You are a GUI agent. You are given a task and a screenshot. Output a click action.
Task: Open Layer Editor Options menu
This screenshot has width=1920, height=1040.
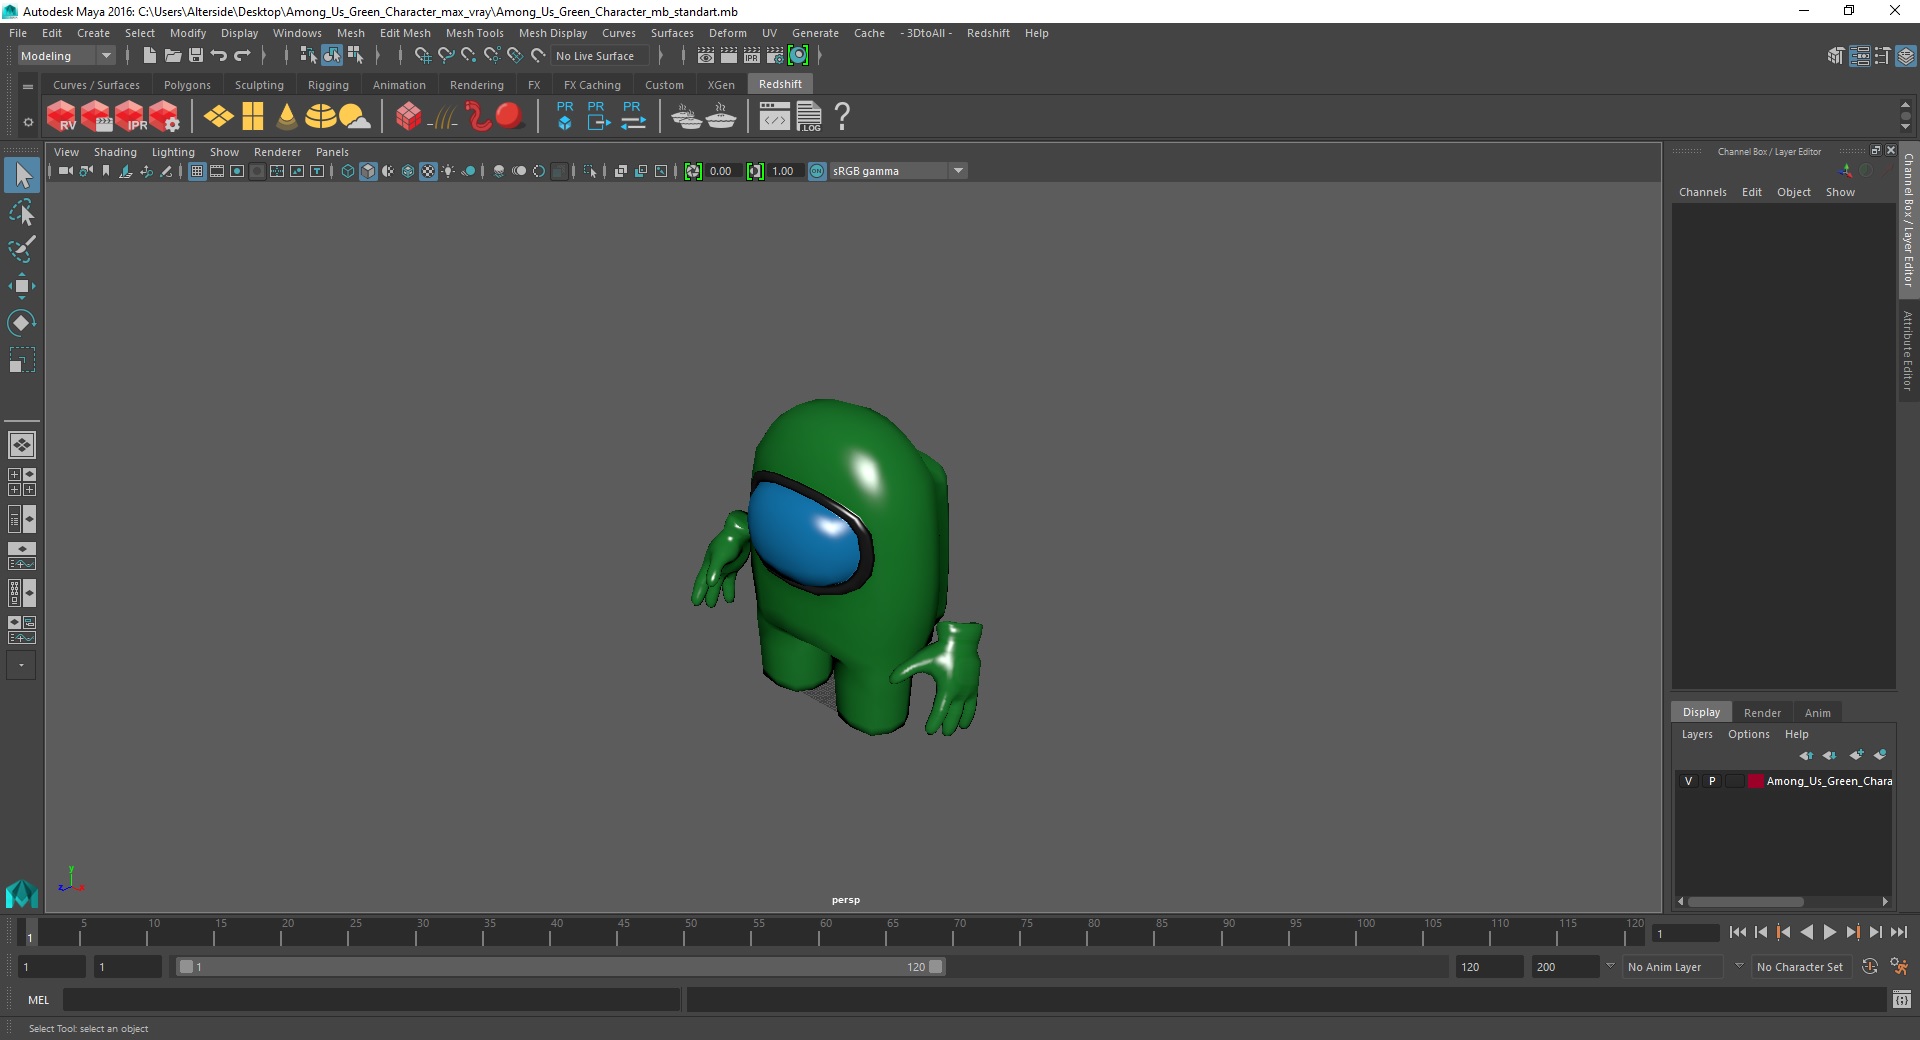click(1748, 734)
